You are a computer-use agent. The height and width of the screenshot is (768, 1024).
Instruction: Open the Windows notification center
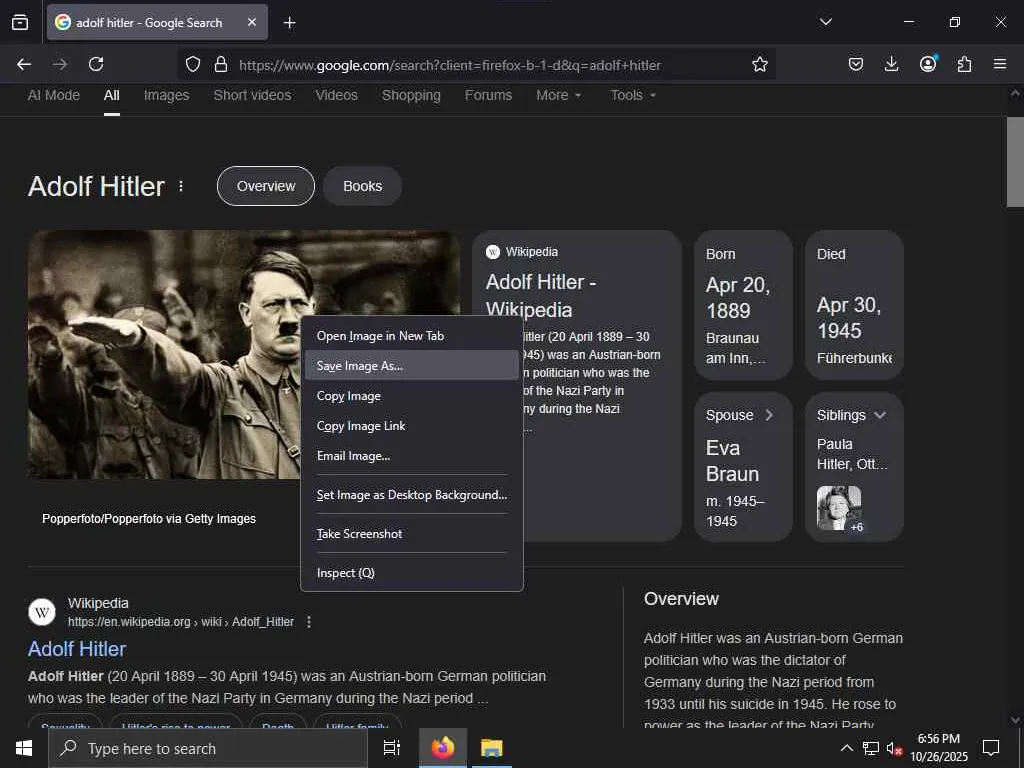click(x=991, y=748)
